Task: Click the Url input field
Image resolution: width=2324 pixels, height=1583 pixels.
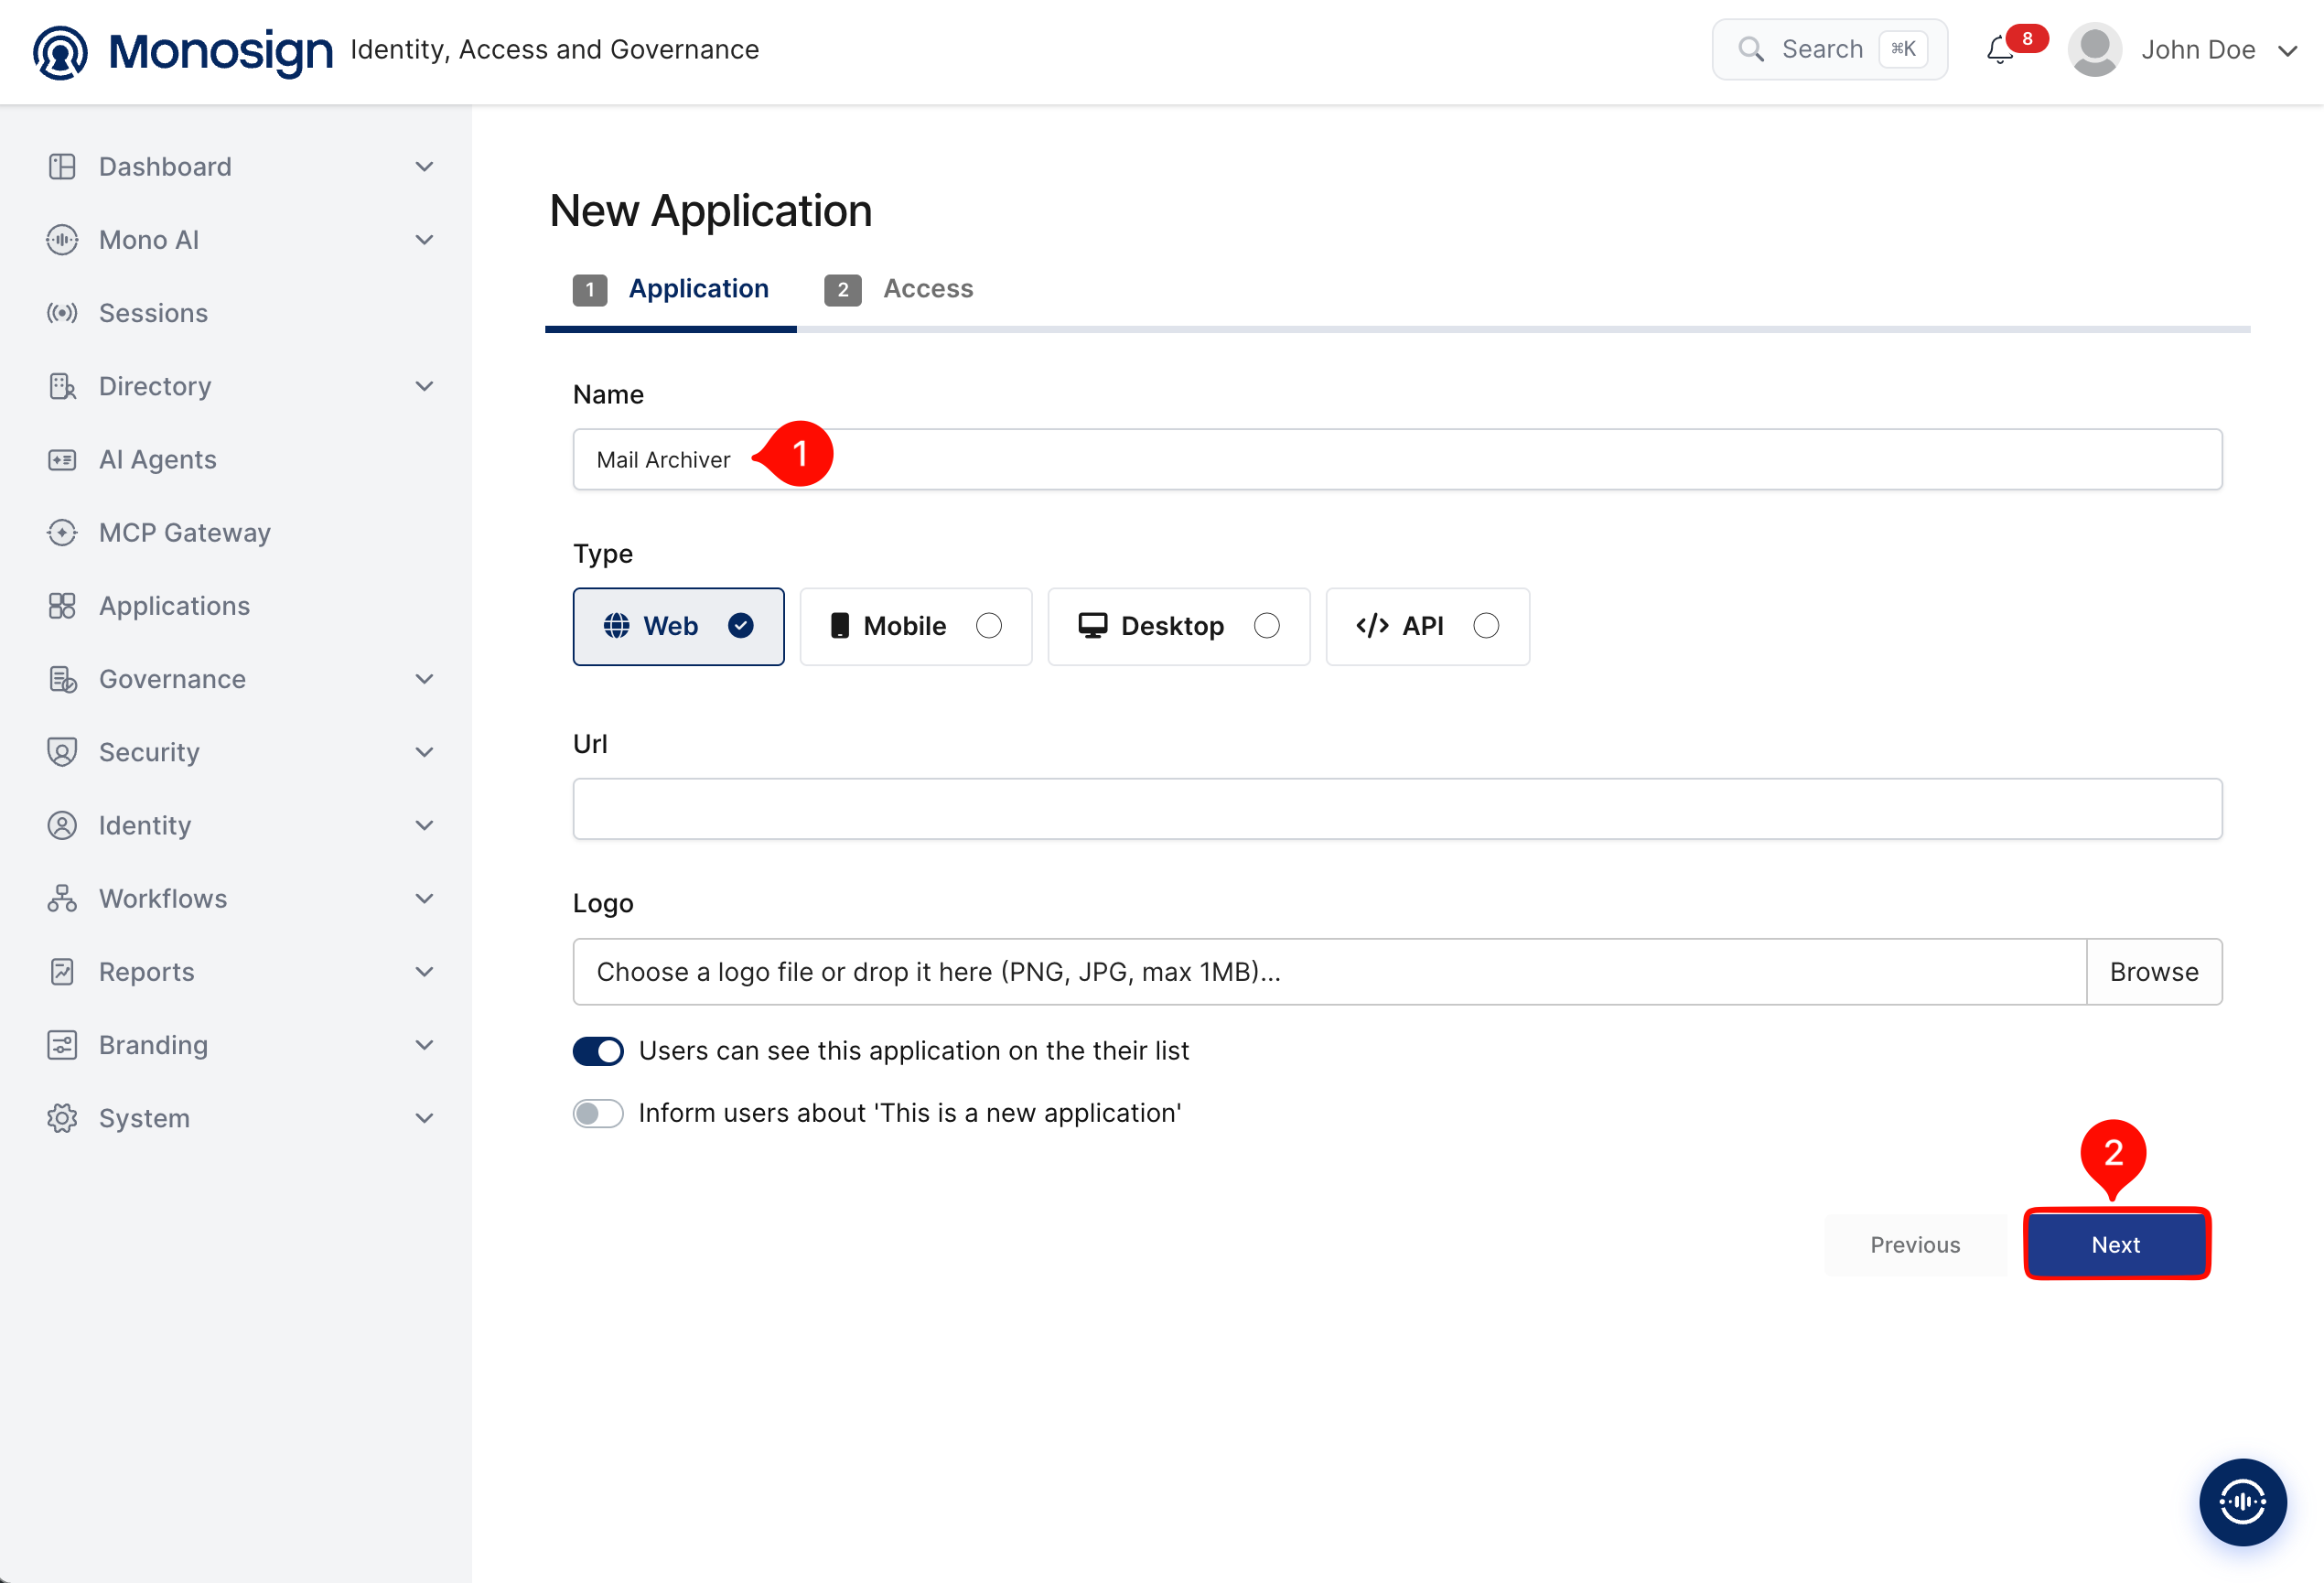Action: 1397,809
